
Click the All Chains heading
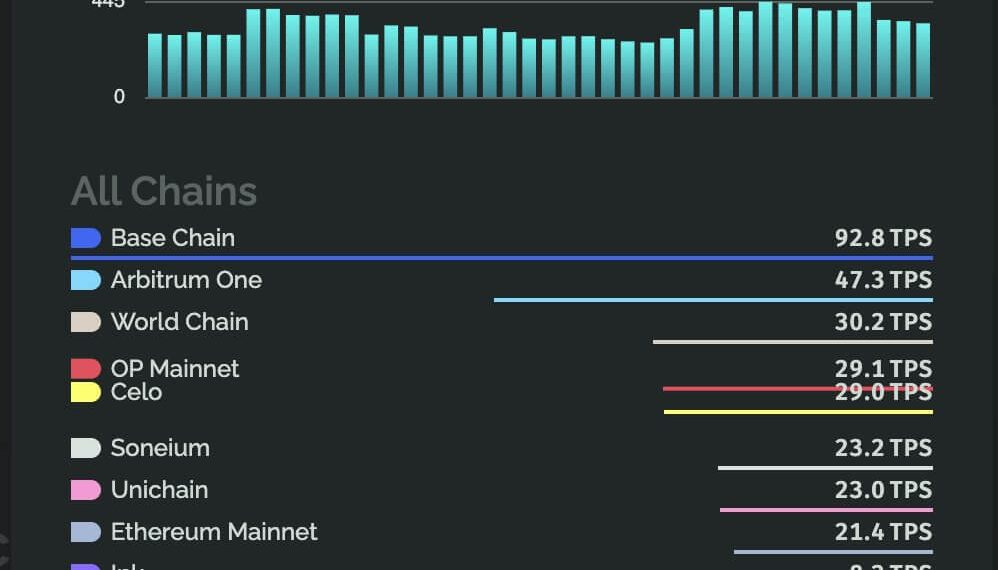click(164, 191)
